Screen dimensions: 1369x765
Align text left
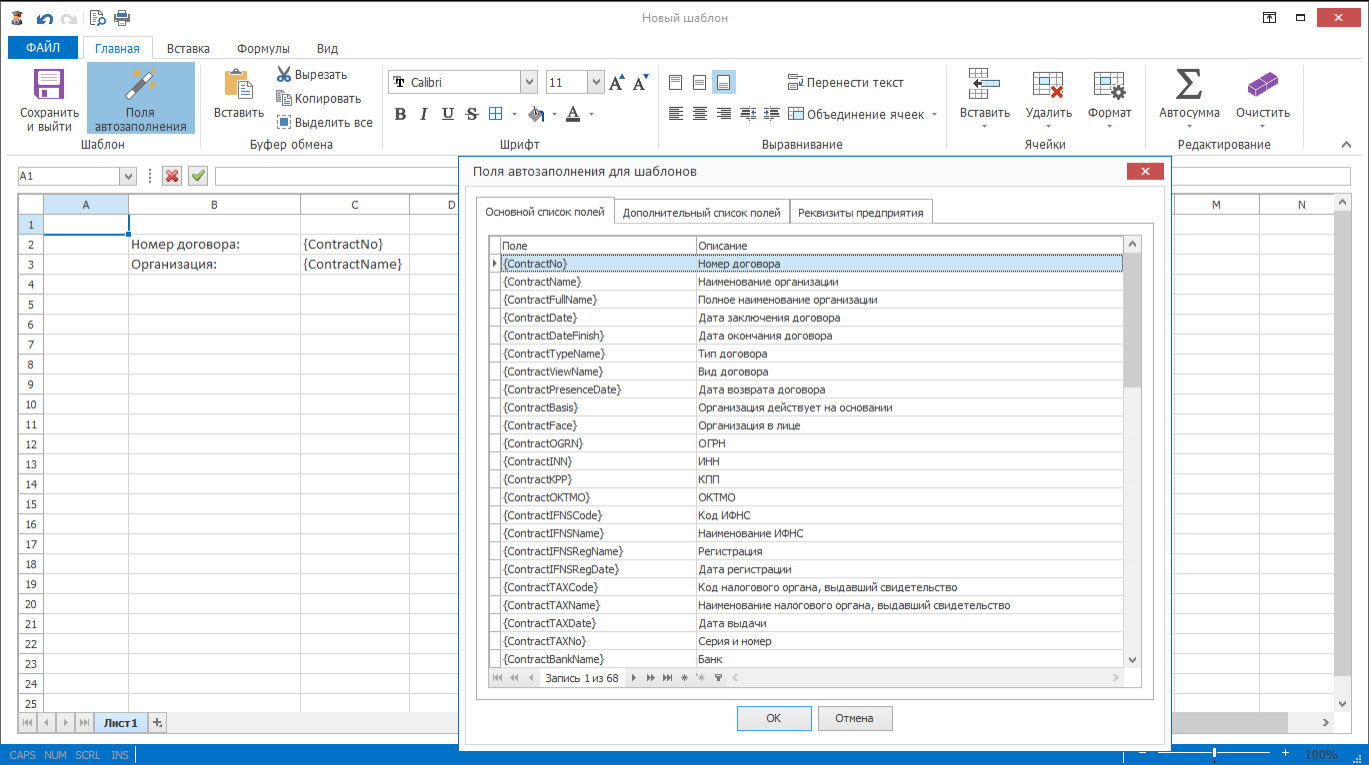(676, 114)
